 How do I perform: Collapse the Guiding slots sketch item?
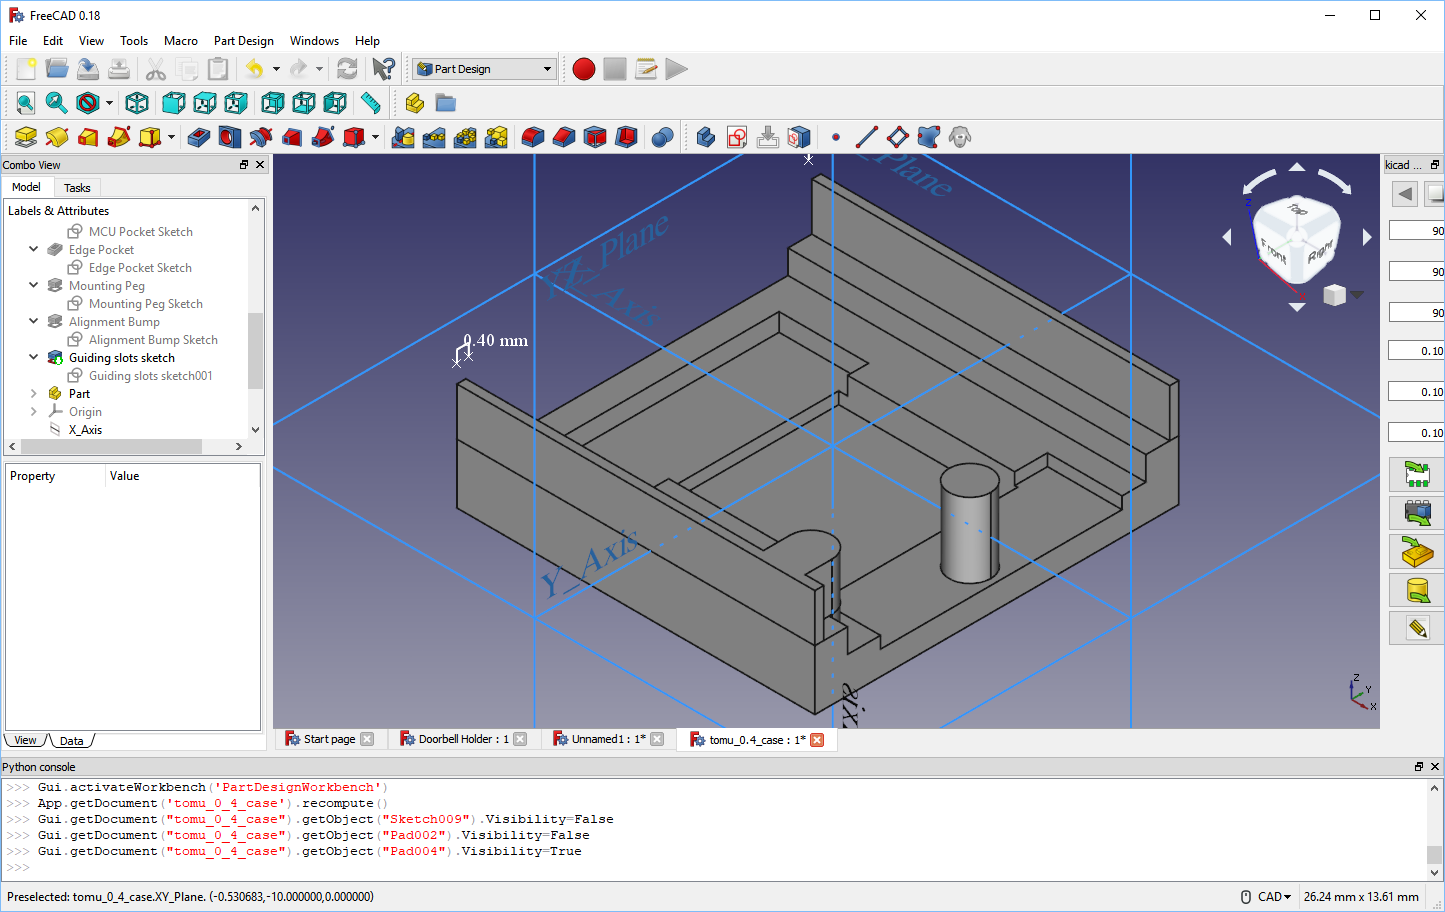click(33, 357)
